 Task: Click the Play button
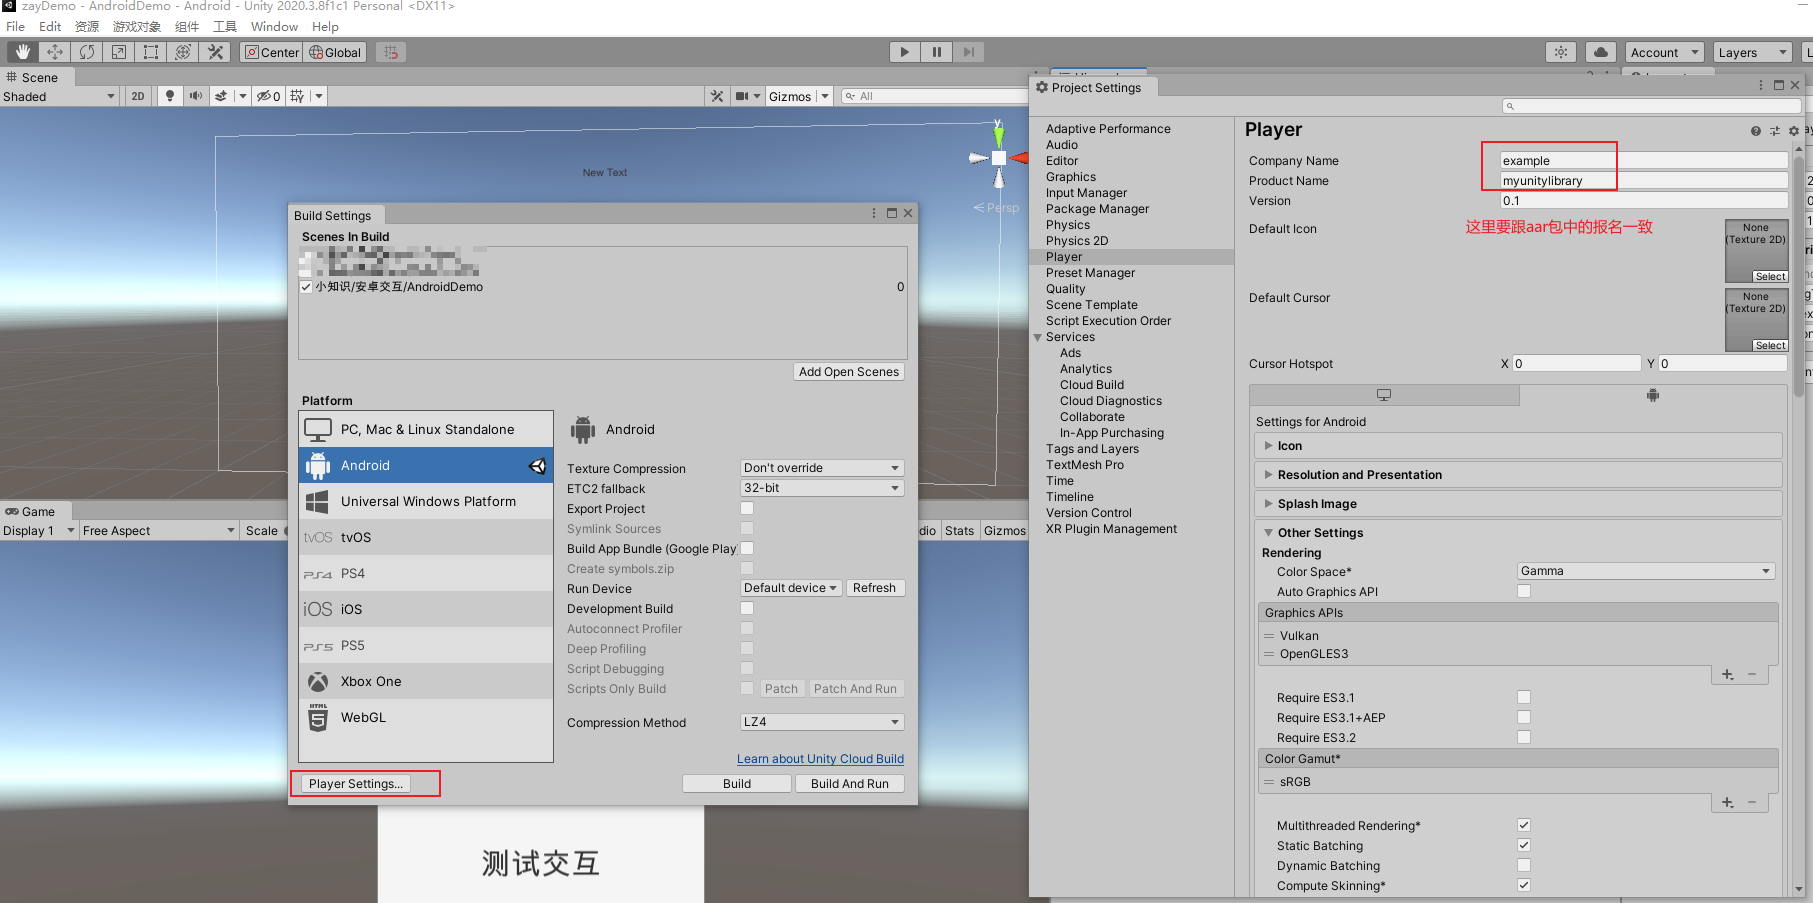904,52
